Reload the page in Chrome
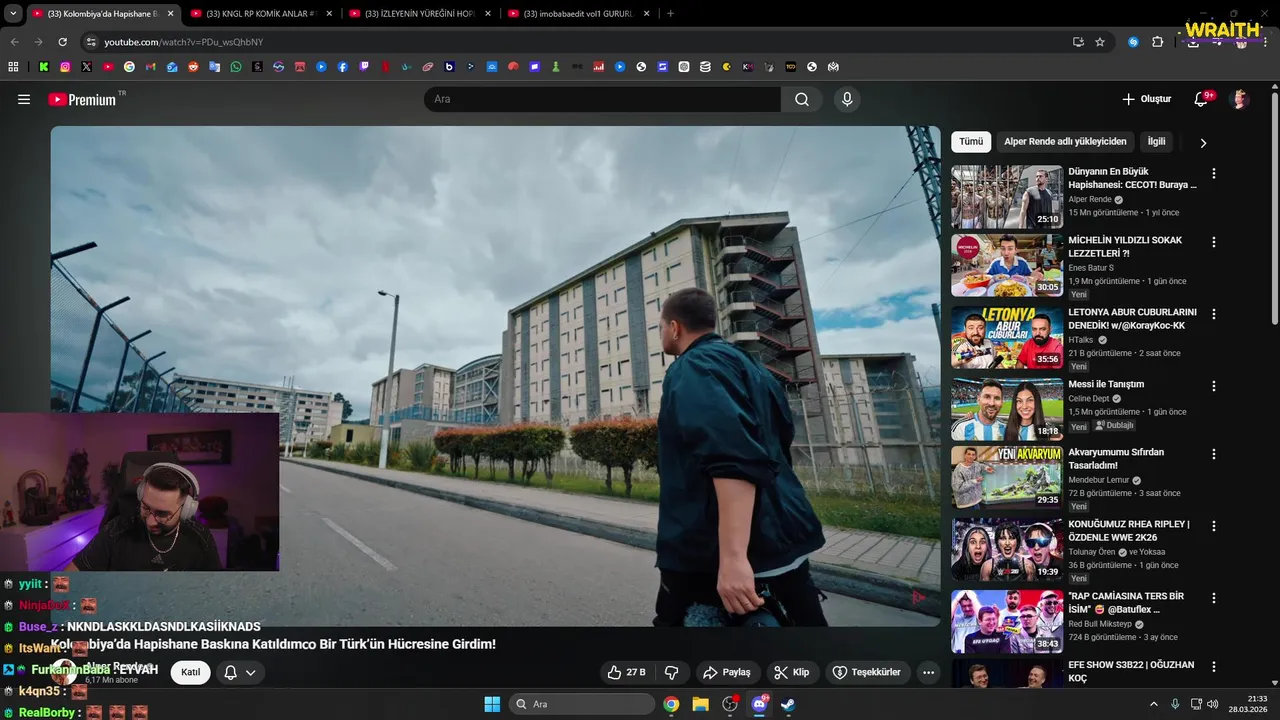The image size is (1280, 720). 62,42
